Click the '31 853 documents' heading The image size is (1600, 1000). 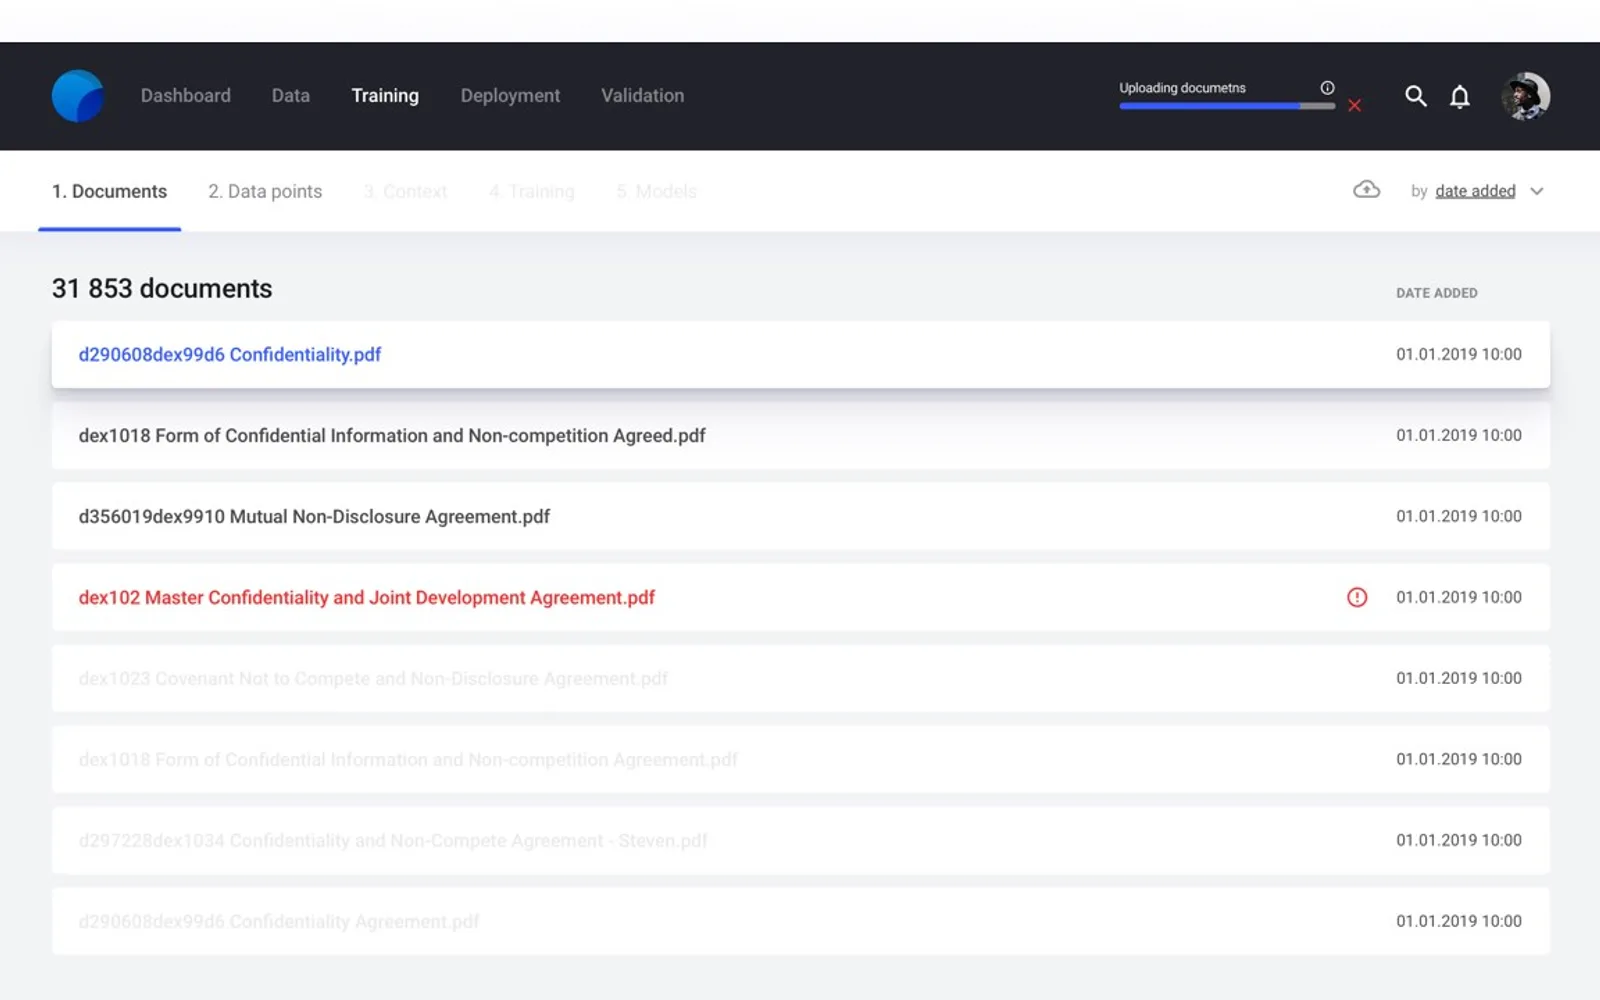click(x=162, y=288)
